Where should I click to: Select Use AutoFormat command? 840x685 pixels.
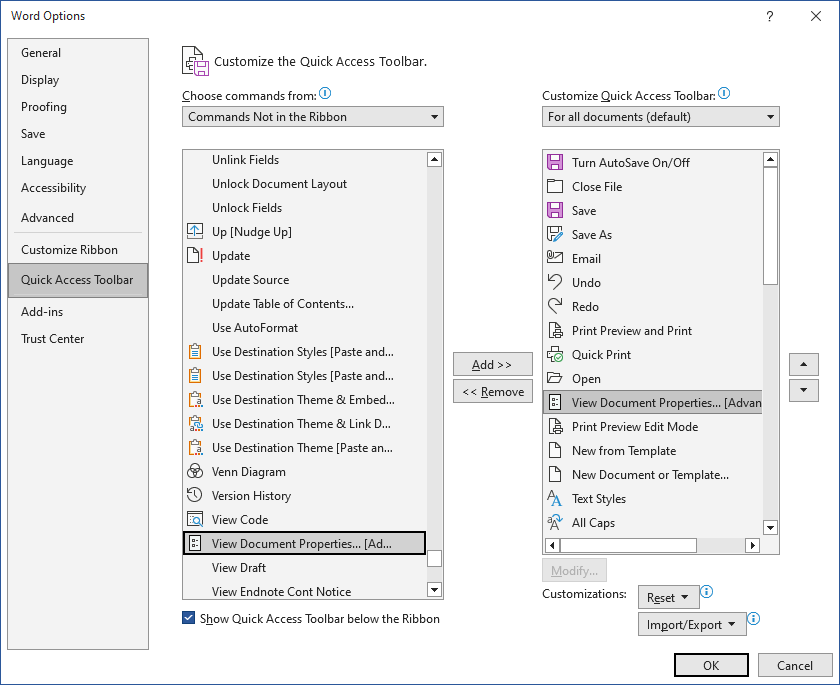pos(304,328)
